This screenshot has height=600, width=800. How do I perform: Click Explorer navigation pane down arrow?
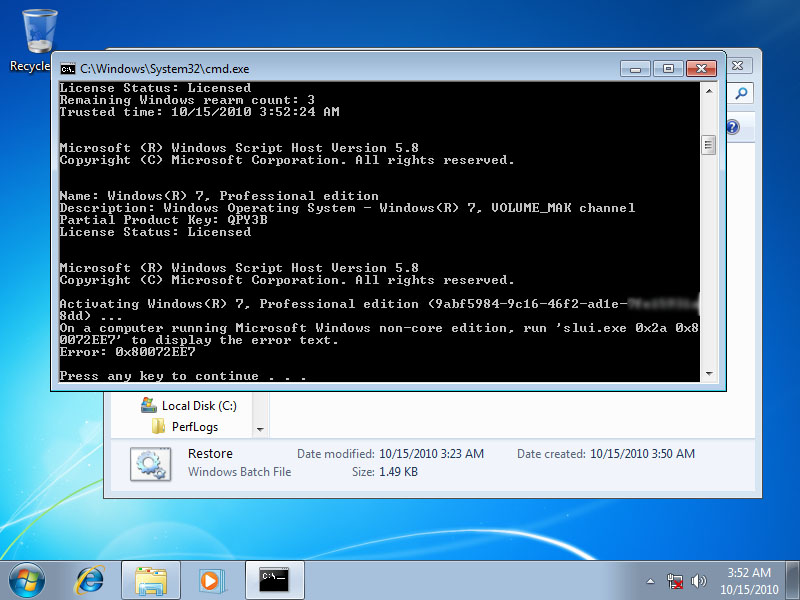click(260, 430)
